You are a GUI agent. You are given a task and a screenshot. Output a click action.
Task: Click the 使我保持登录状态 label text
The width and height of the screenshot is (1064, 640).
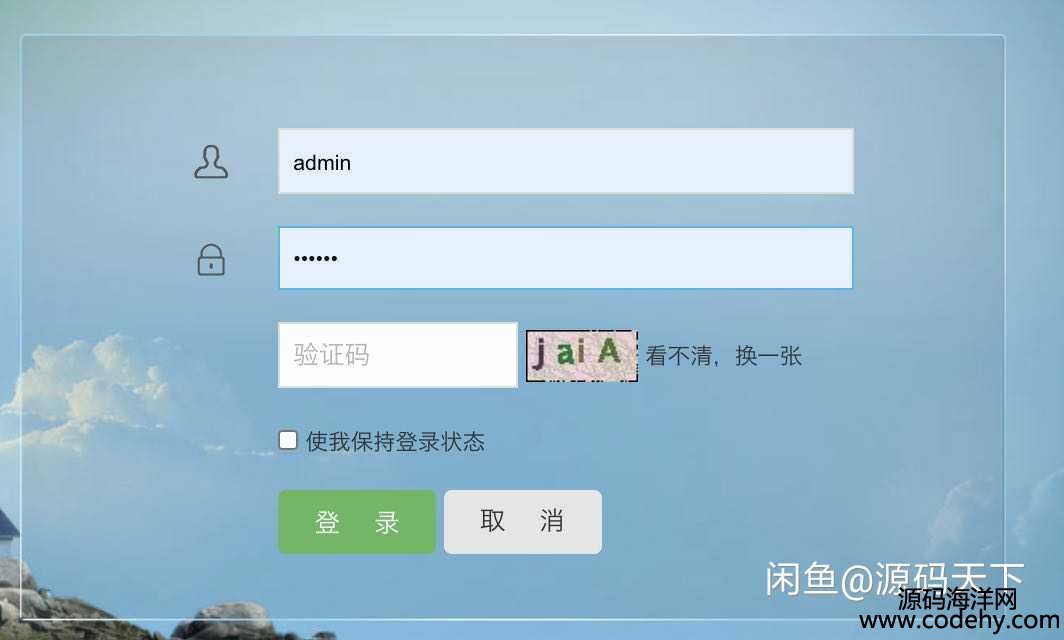[x=395, y=442]
